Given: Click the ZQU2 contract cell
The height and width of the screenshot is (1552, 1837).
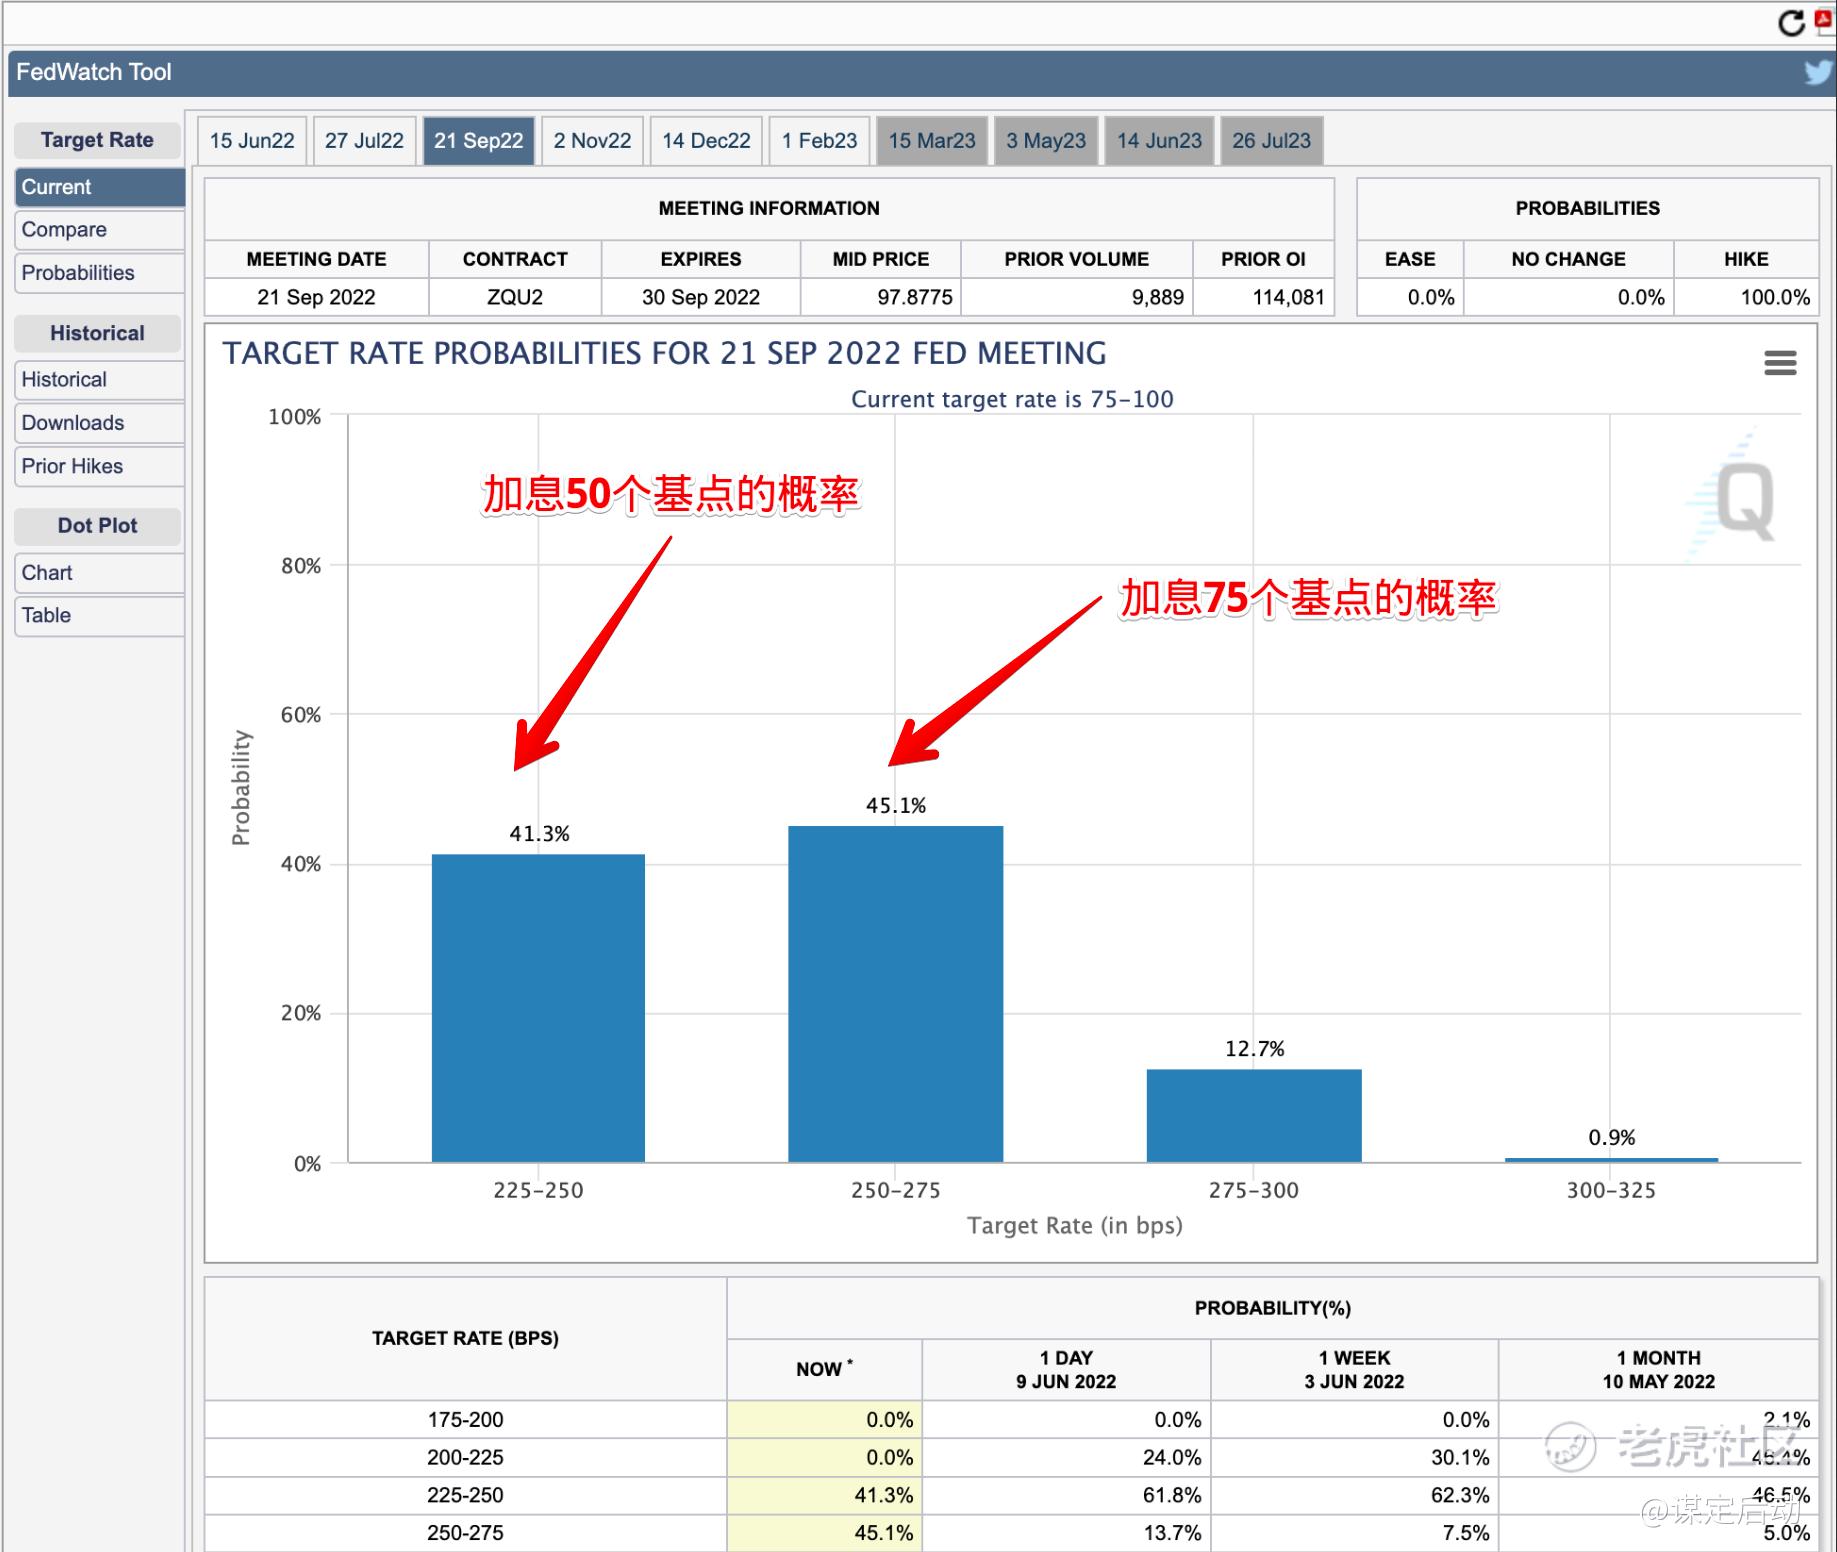Looking at the screenshot, I should (515, 297).
